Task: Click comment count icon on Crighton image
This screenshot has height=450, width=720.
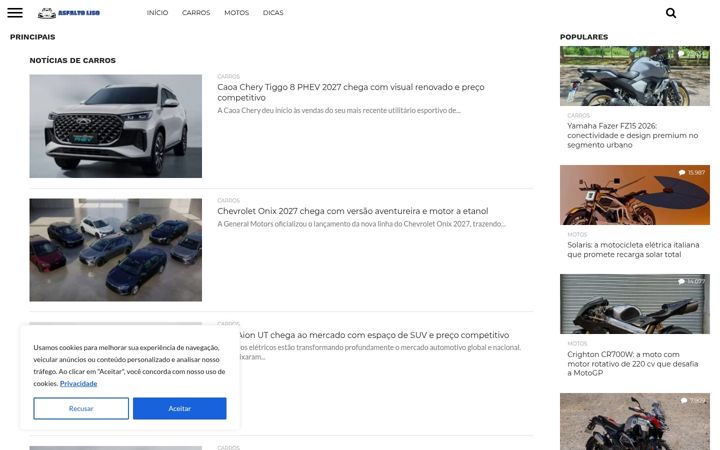Action: (681, 281)
